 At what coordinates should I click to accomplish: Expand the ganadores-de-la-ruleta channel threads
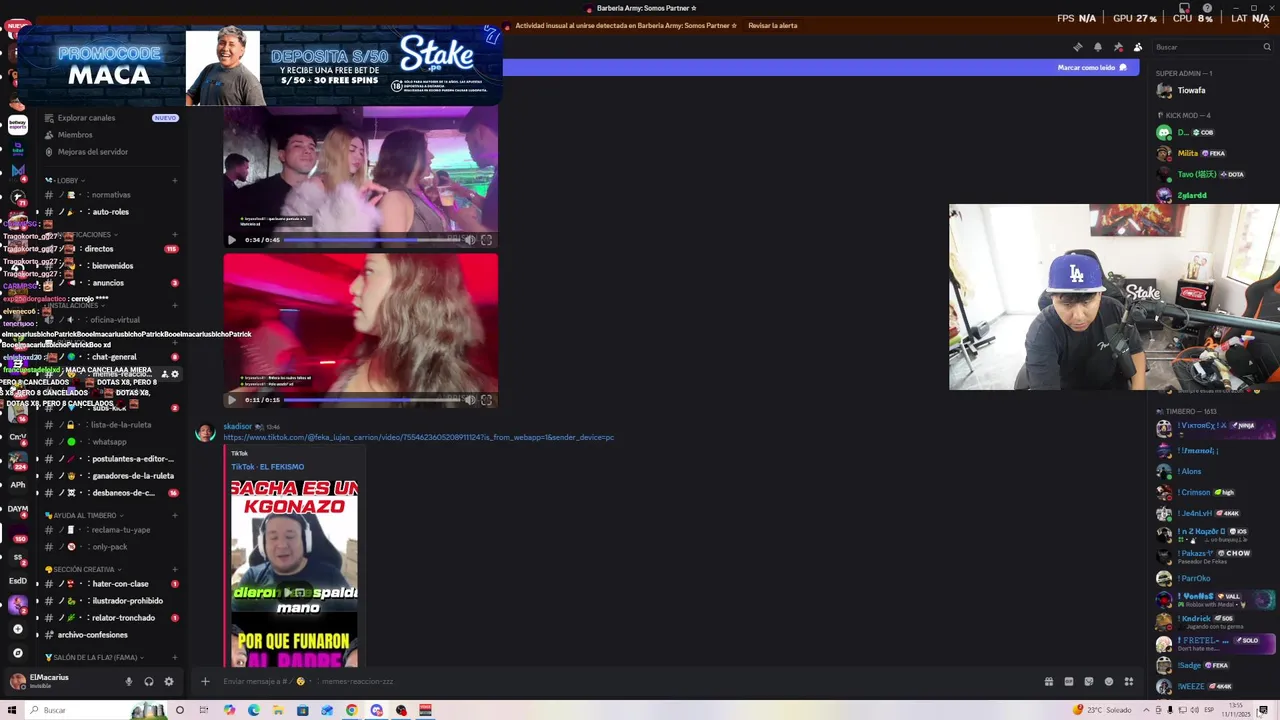click(x=37, y=476)
